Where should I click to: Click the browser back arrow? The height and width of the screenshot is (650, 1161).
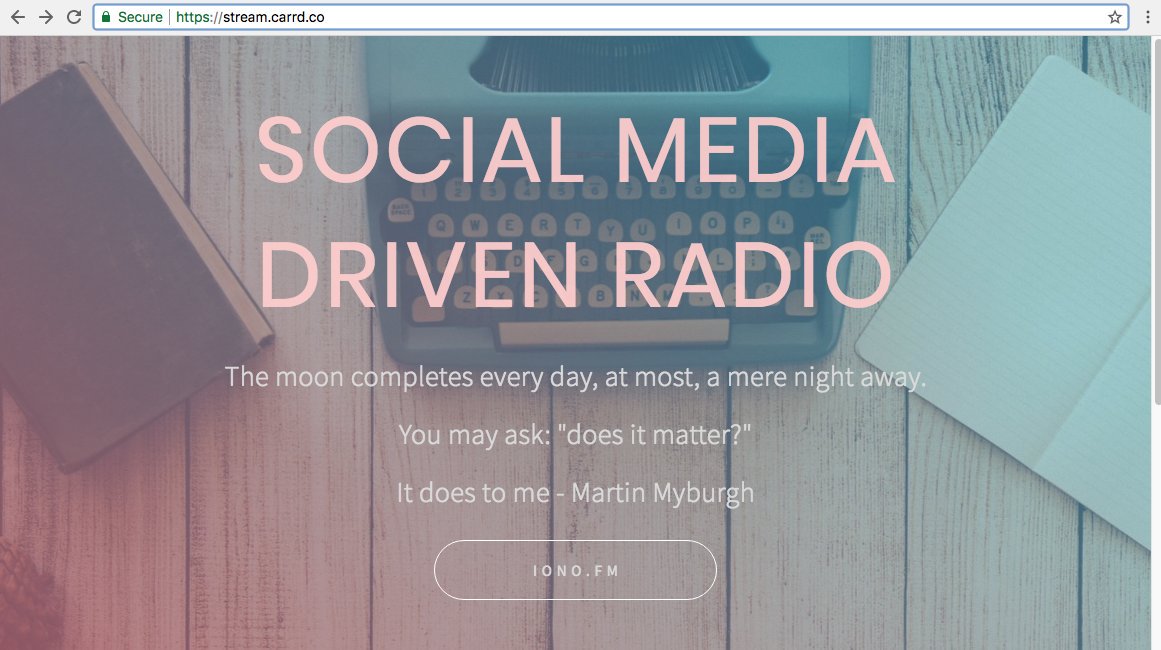click(17, 16)
